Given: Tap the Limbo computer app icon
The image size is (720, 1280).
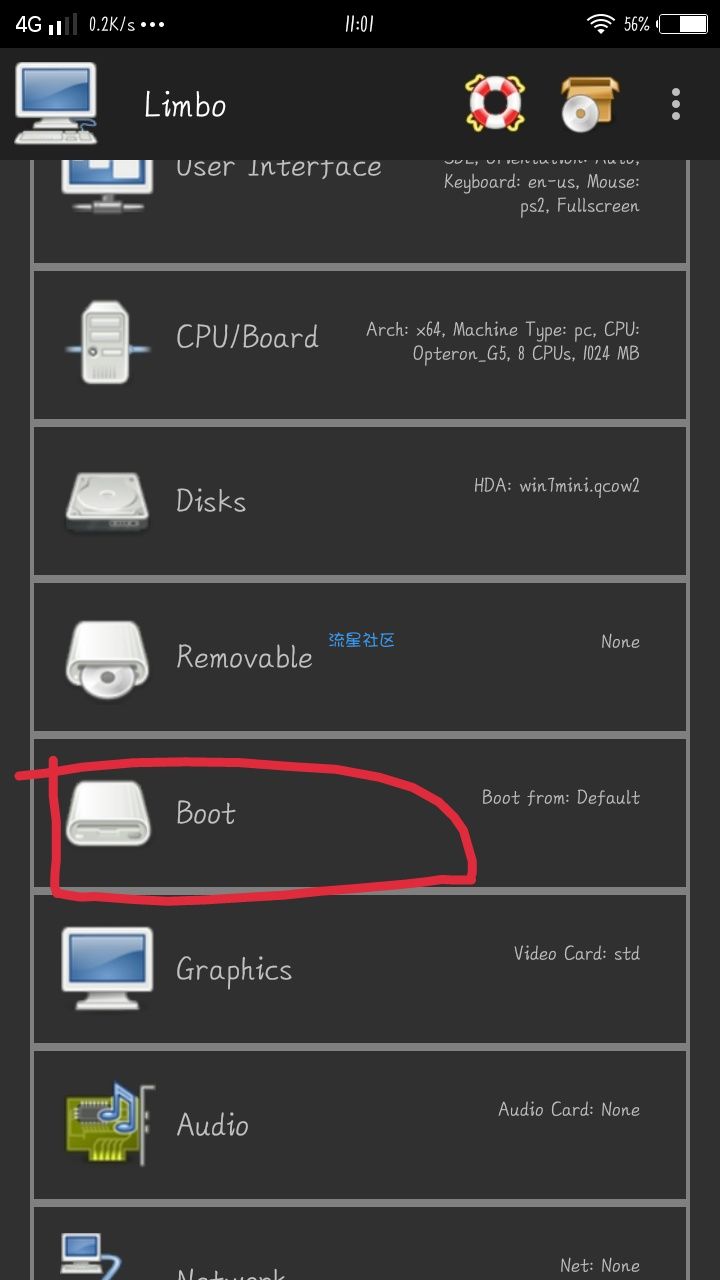Looking at the screenshot, I should click(56, 104).
